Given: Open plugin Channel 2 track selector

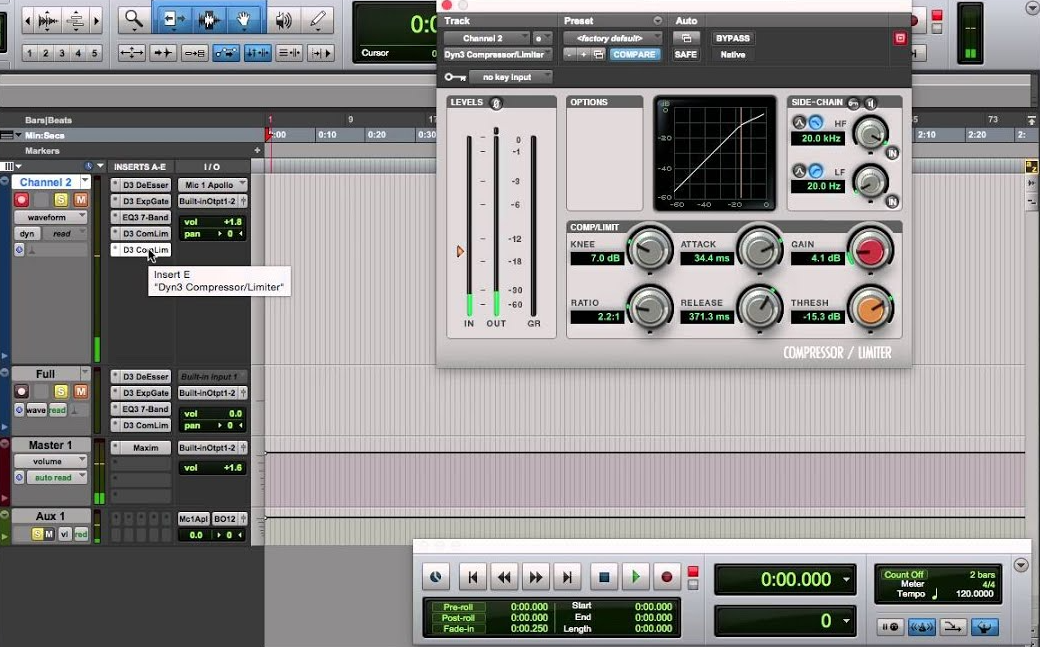Looking at the screenshot, I should coord(487,38).
